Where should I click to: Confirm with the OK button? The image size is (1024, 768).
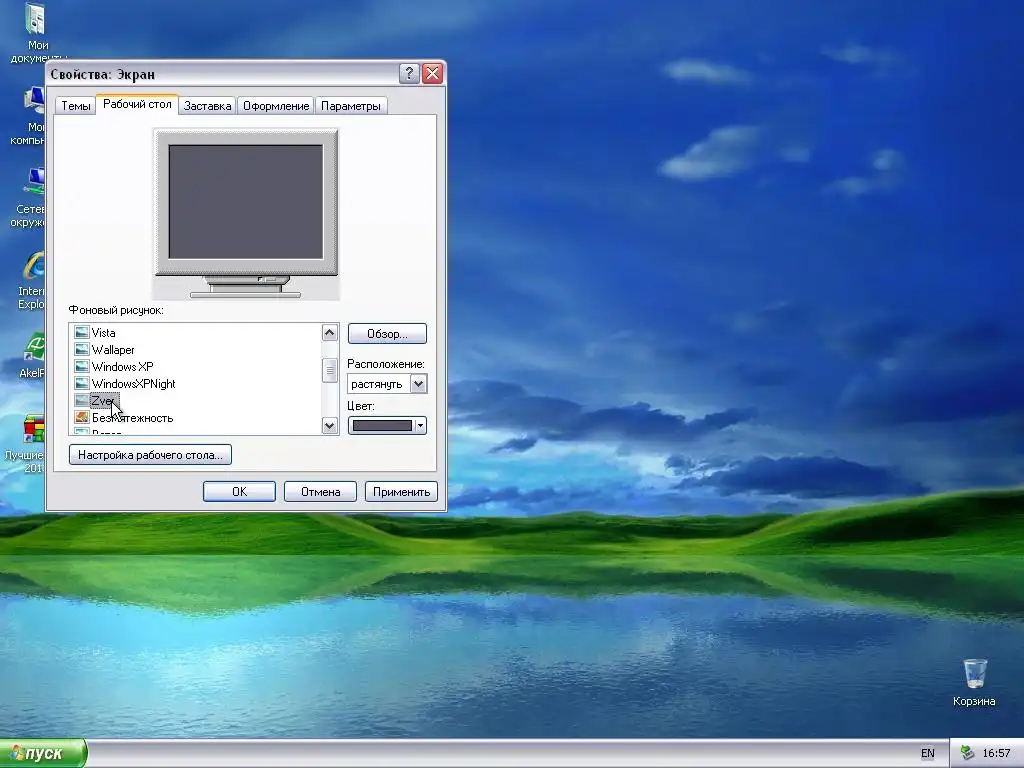click(x=239, y=492)
